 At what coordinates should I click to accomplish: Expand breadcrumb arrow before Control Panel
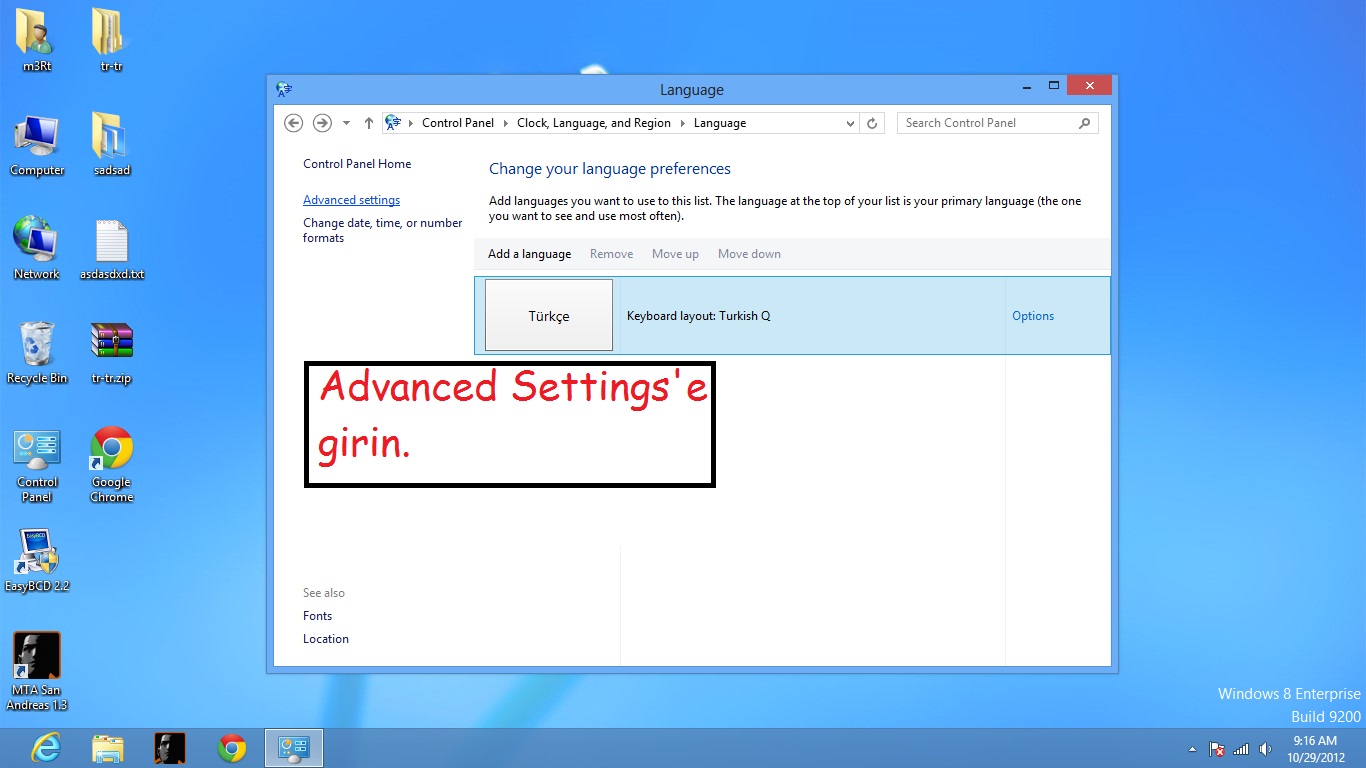[411, 123]
